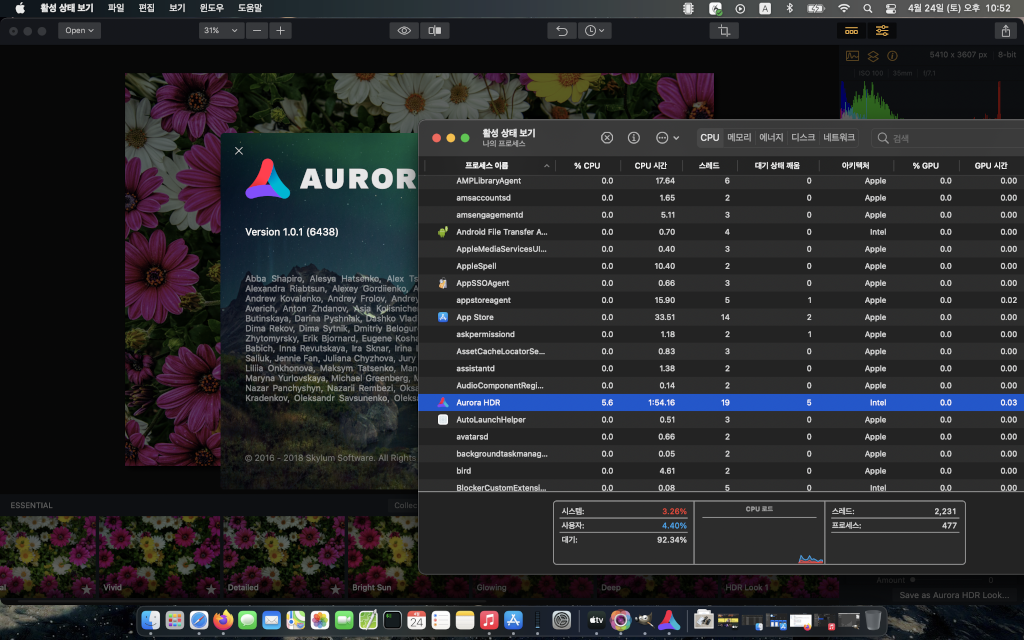Image resolution: width=1024 pixels, height=640 pixels.
Task: Open the 도움말 menu
Action: (249, 8)
